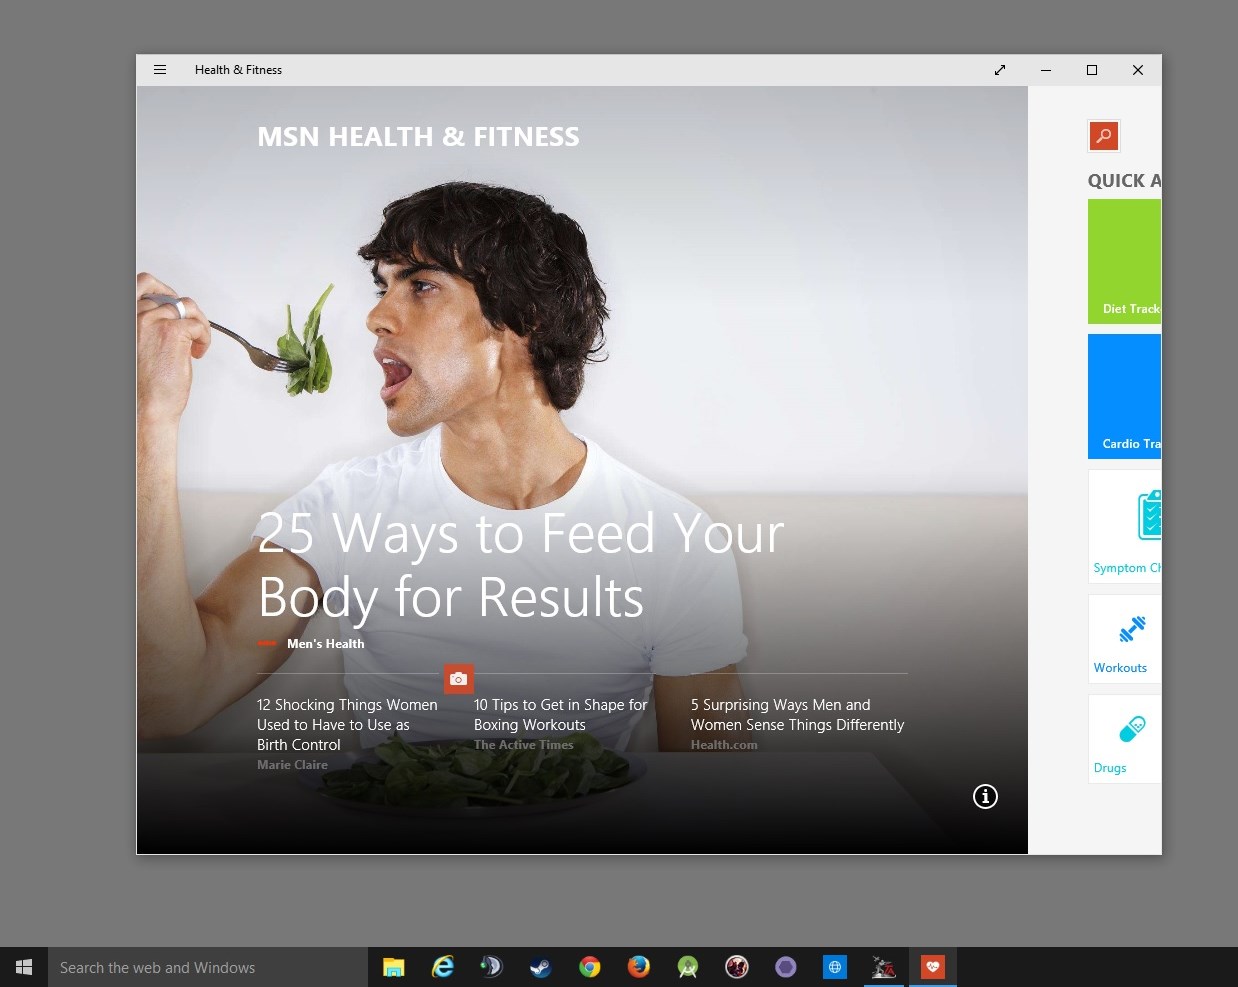Close the Health & Fitness window
Screen dimensions: 1238x987
(x=1138, y=70)
